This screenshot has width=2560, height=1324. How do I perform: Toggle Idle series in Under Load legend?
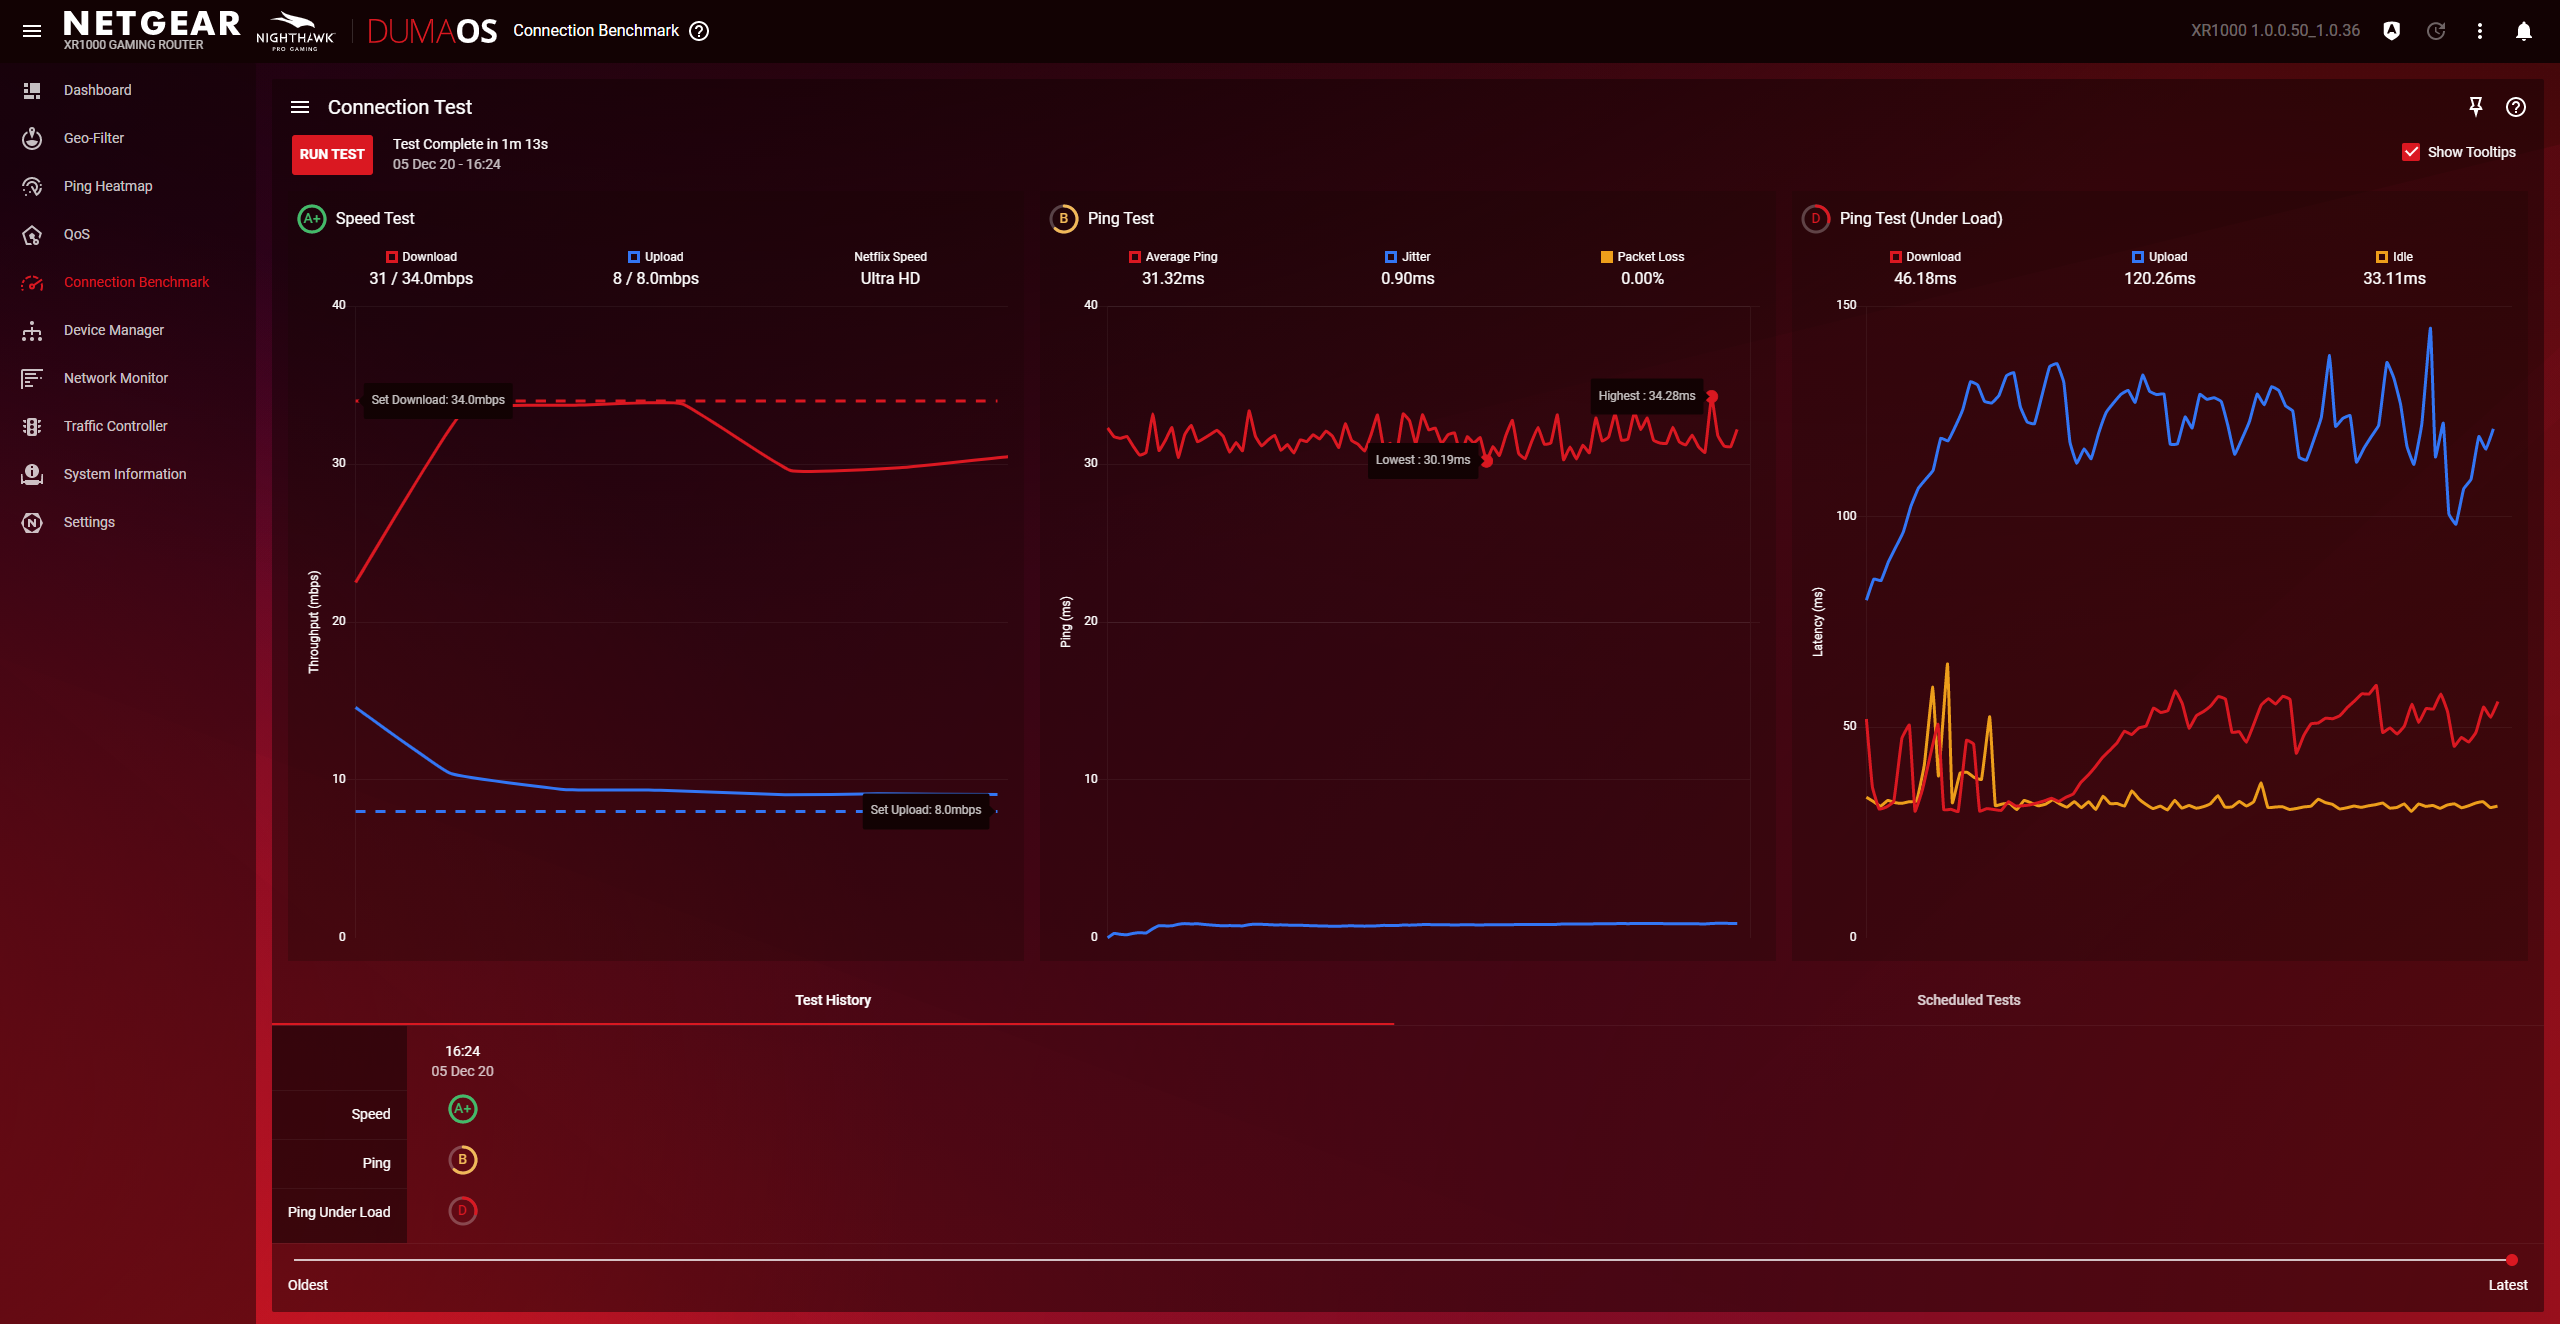(2394, 257)
